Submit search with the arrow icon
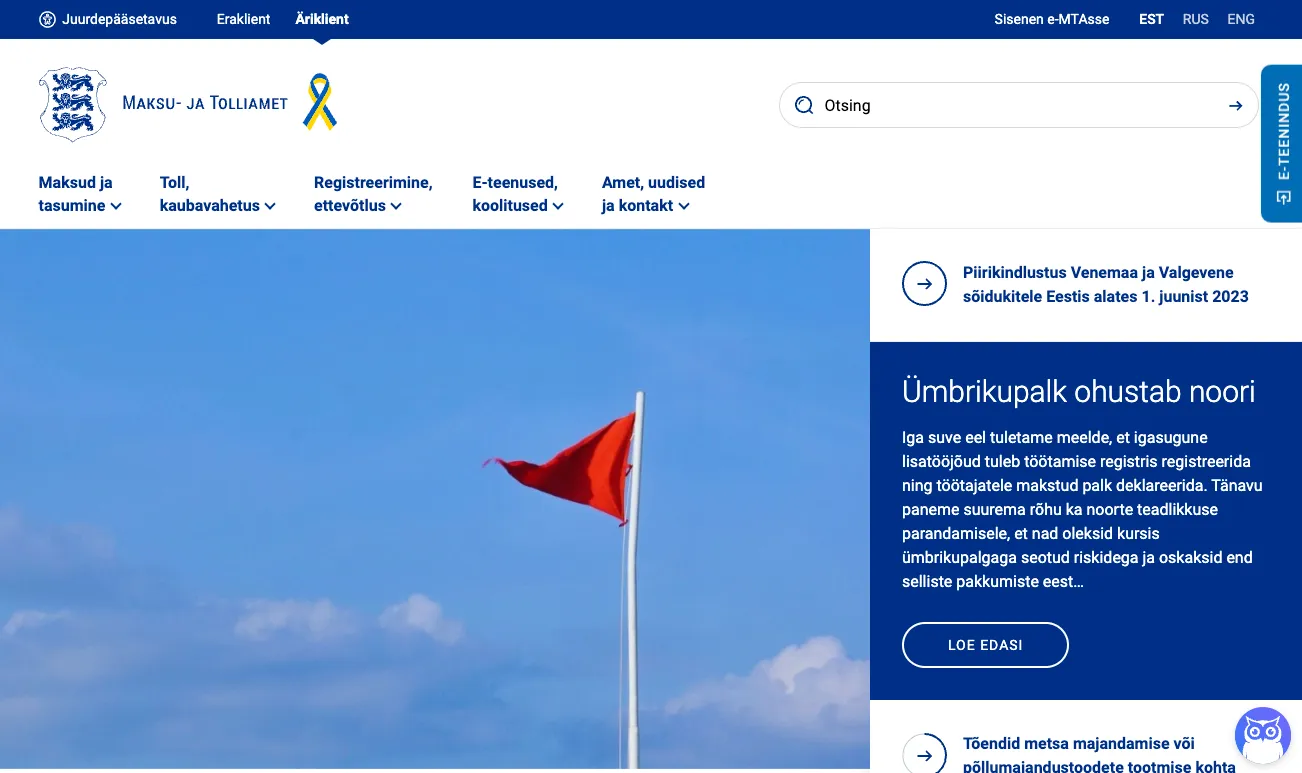 coord(1236,106)
